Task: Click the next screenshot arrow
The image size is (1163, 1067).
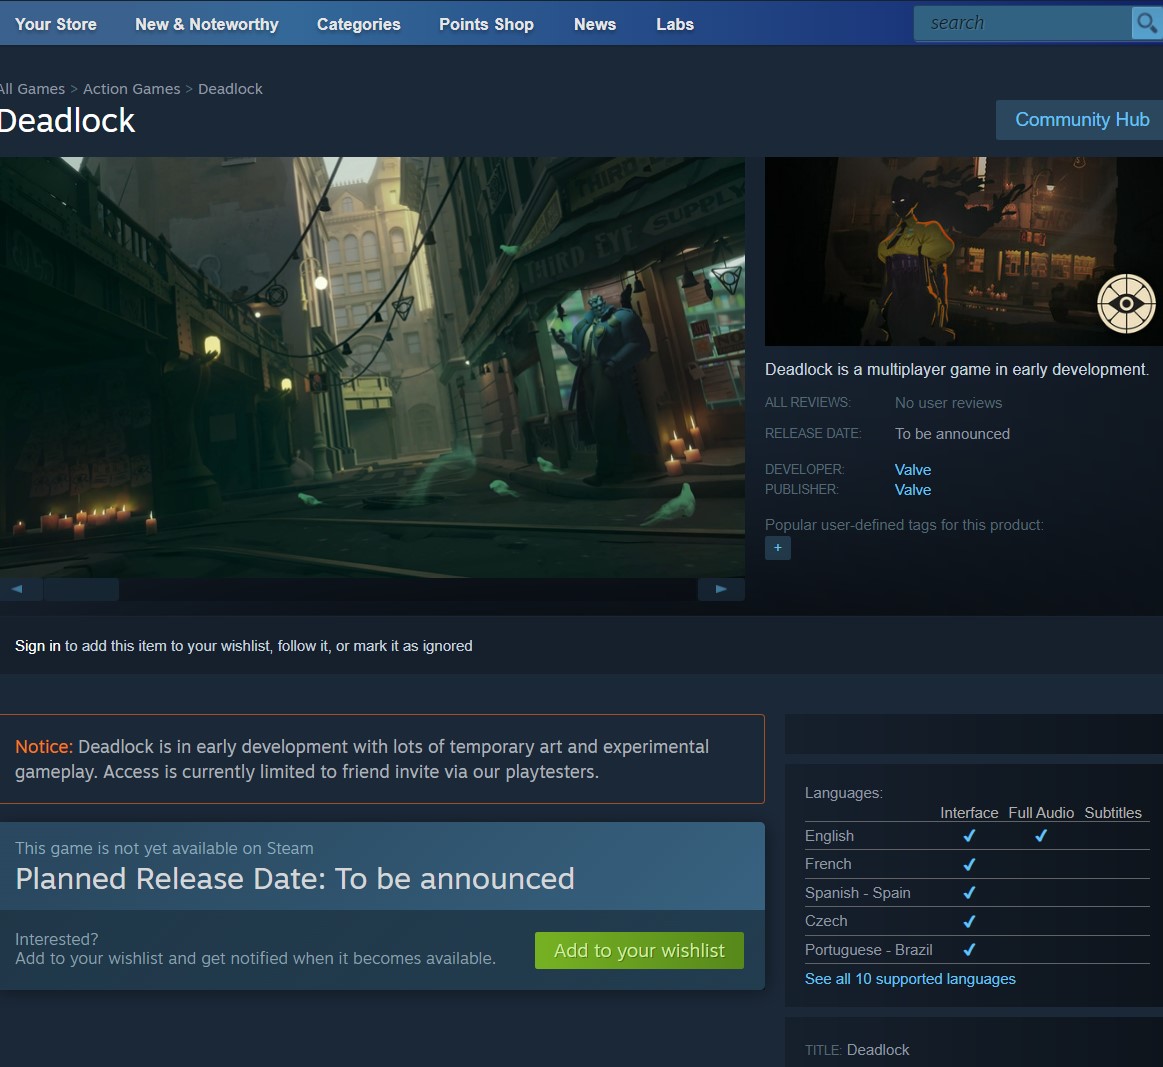Action: (721, 589)
